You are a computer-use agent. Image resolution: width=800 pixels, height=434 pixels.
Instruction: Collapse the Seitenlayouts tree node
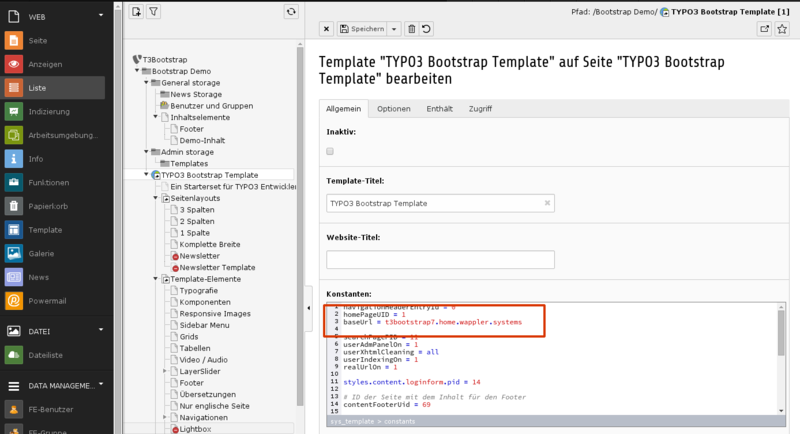[156, 198]
